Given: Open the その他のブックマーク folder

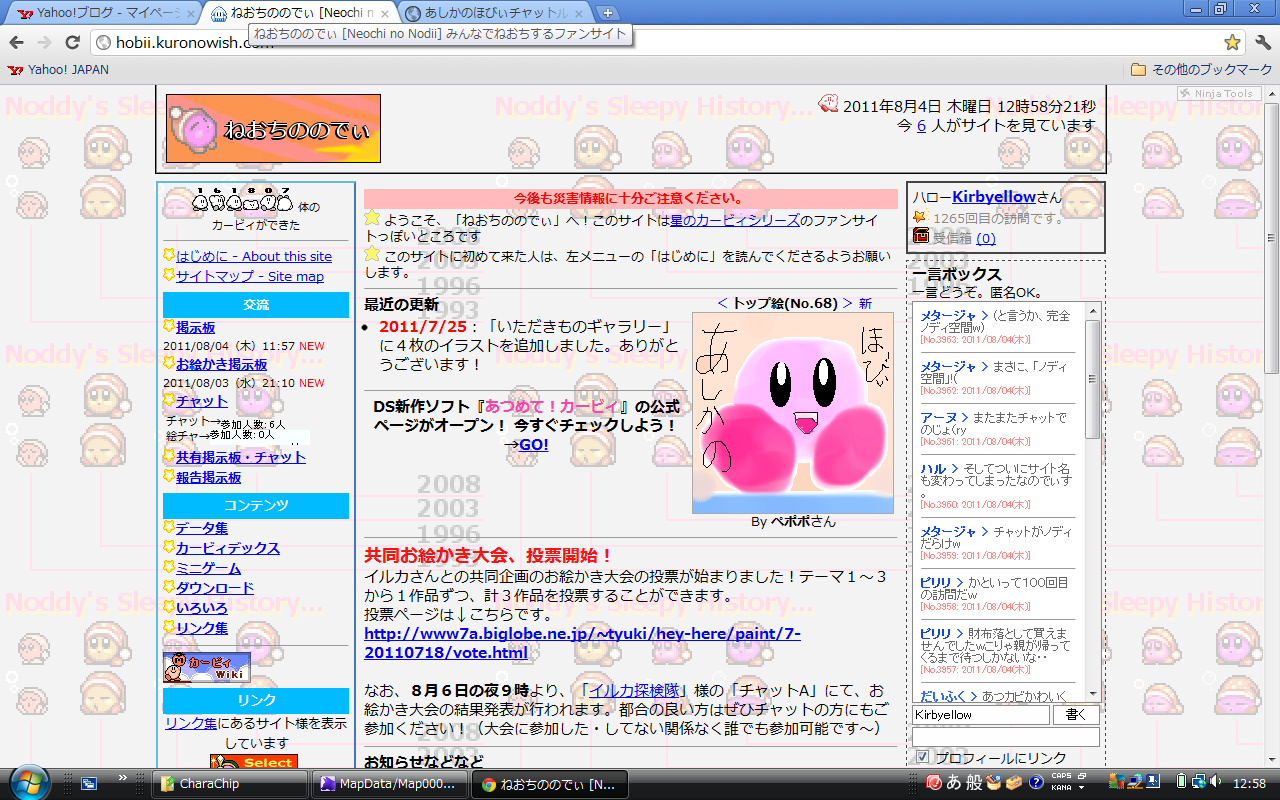Looking at the screenshot, I should [1201, 70].
